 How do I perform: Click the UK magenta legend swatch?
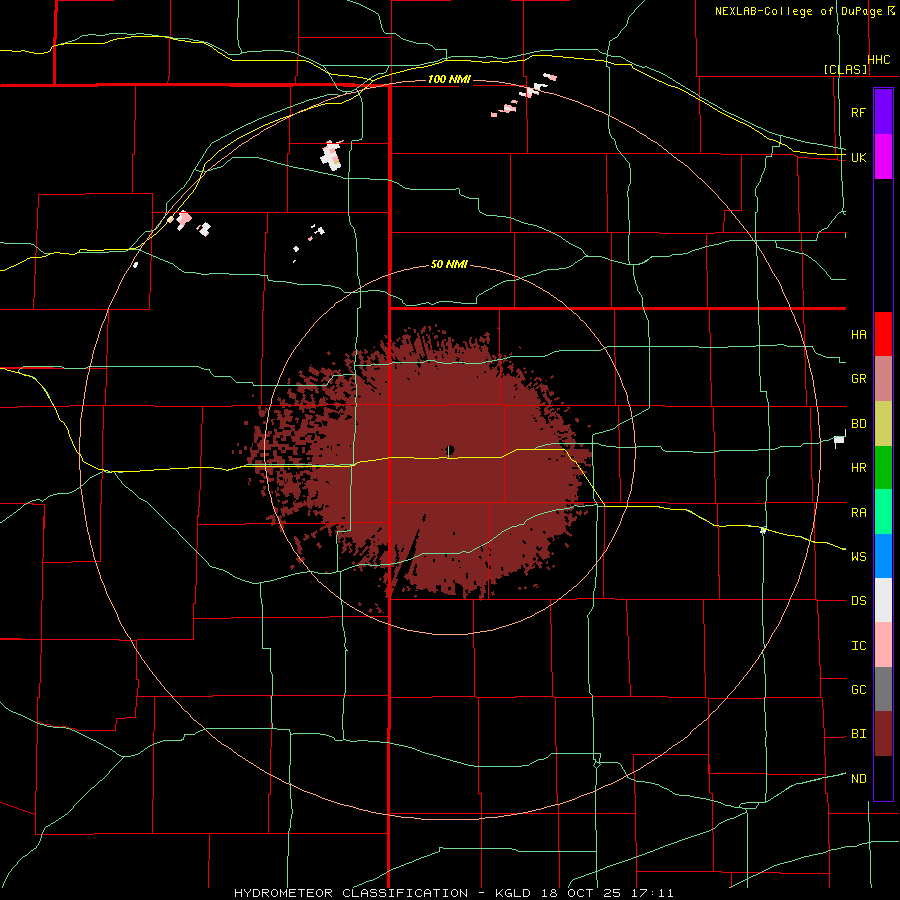tap(883, 157)
